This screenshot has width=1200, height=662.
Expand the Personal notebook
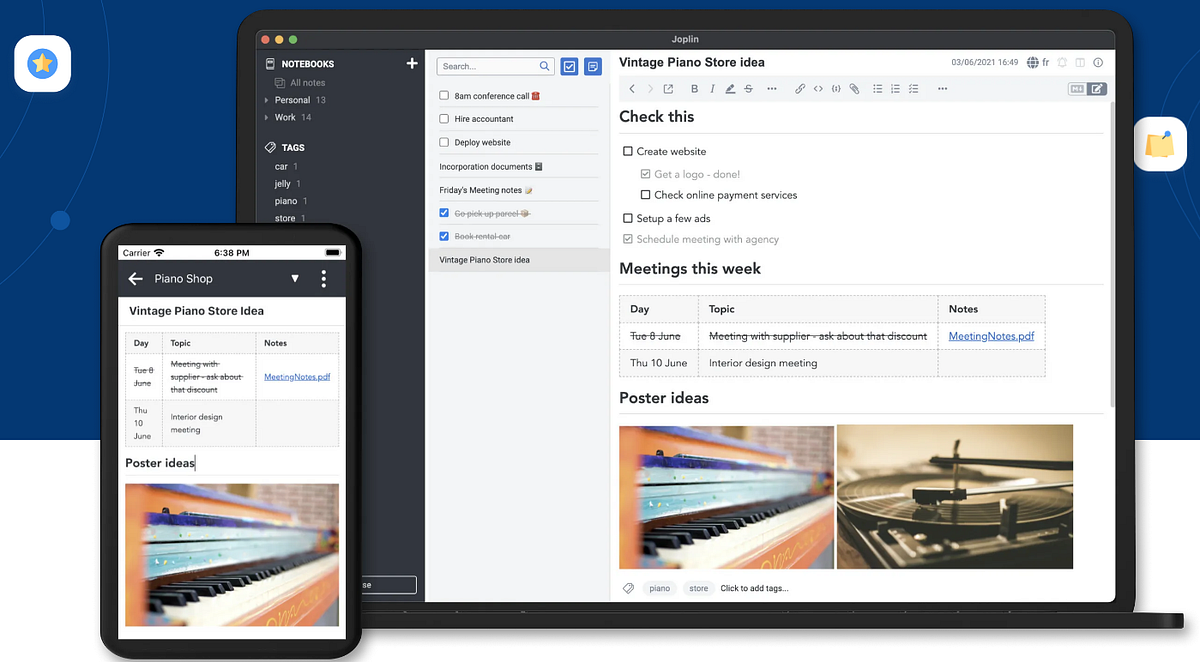265,99
